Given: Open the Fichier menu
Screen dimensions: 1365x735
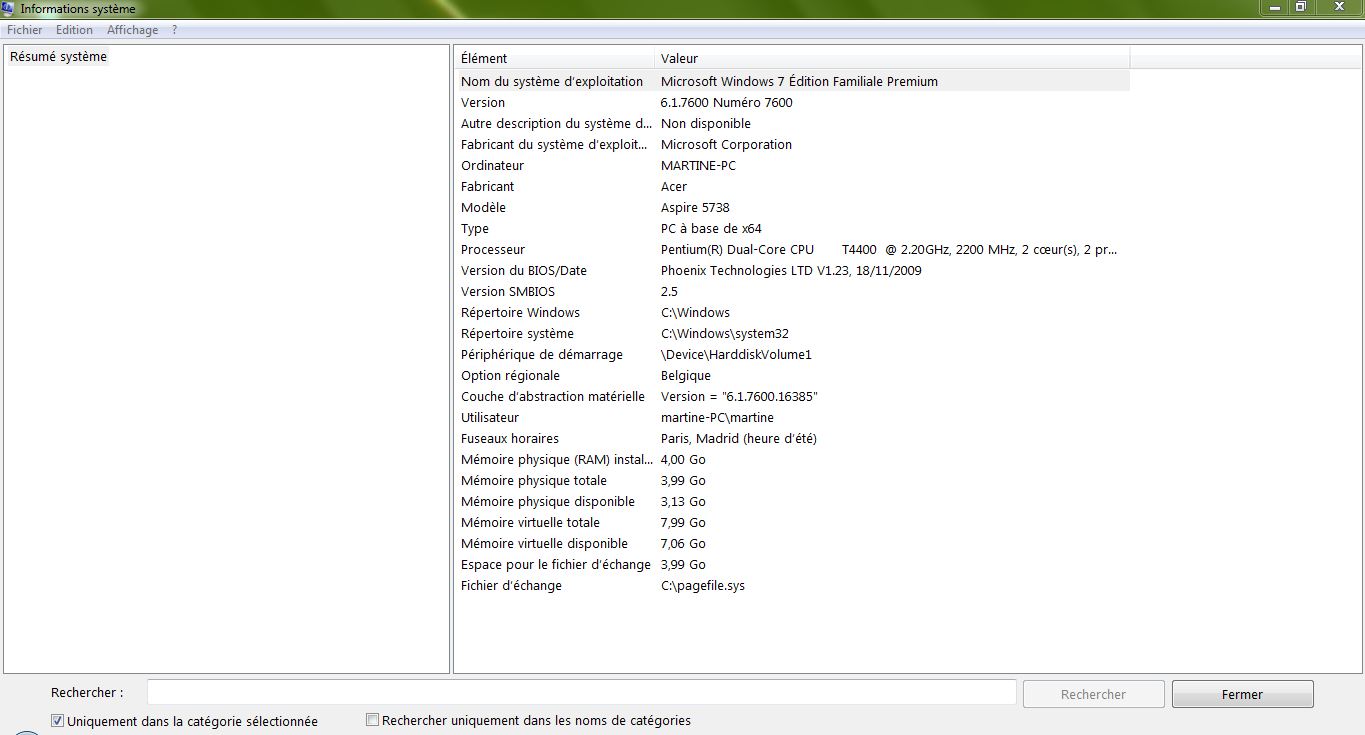Looking at the screenshot, I should click(x=25, y=30).
